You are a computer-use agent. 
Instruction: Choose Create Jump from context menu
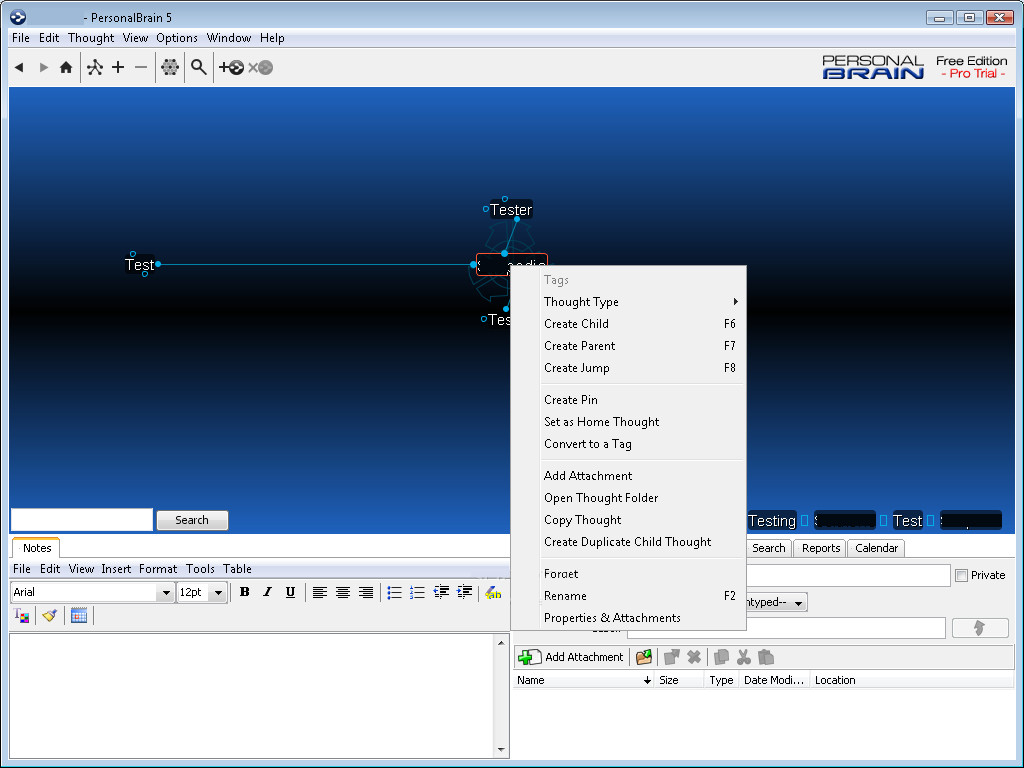(643, 368)
